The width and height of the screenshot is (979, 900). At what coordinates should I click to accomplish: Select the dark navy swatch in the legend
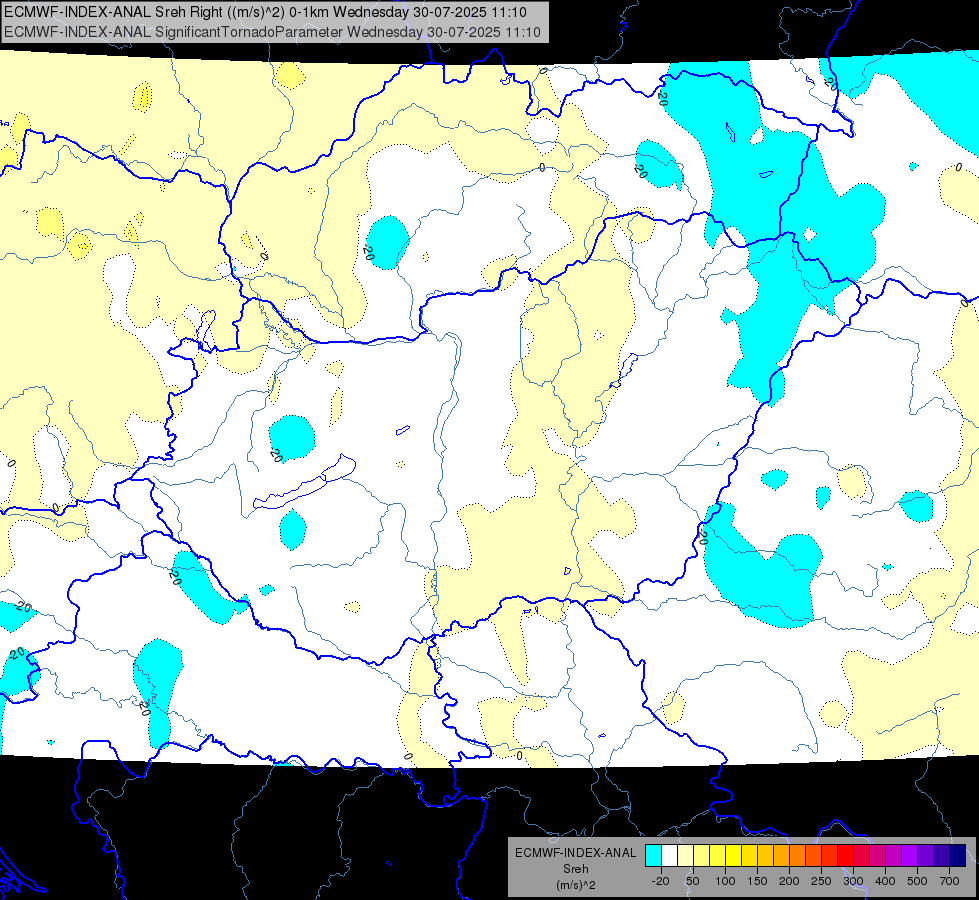(958, 856)
